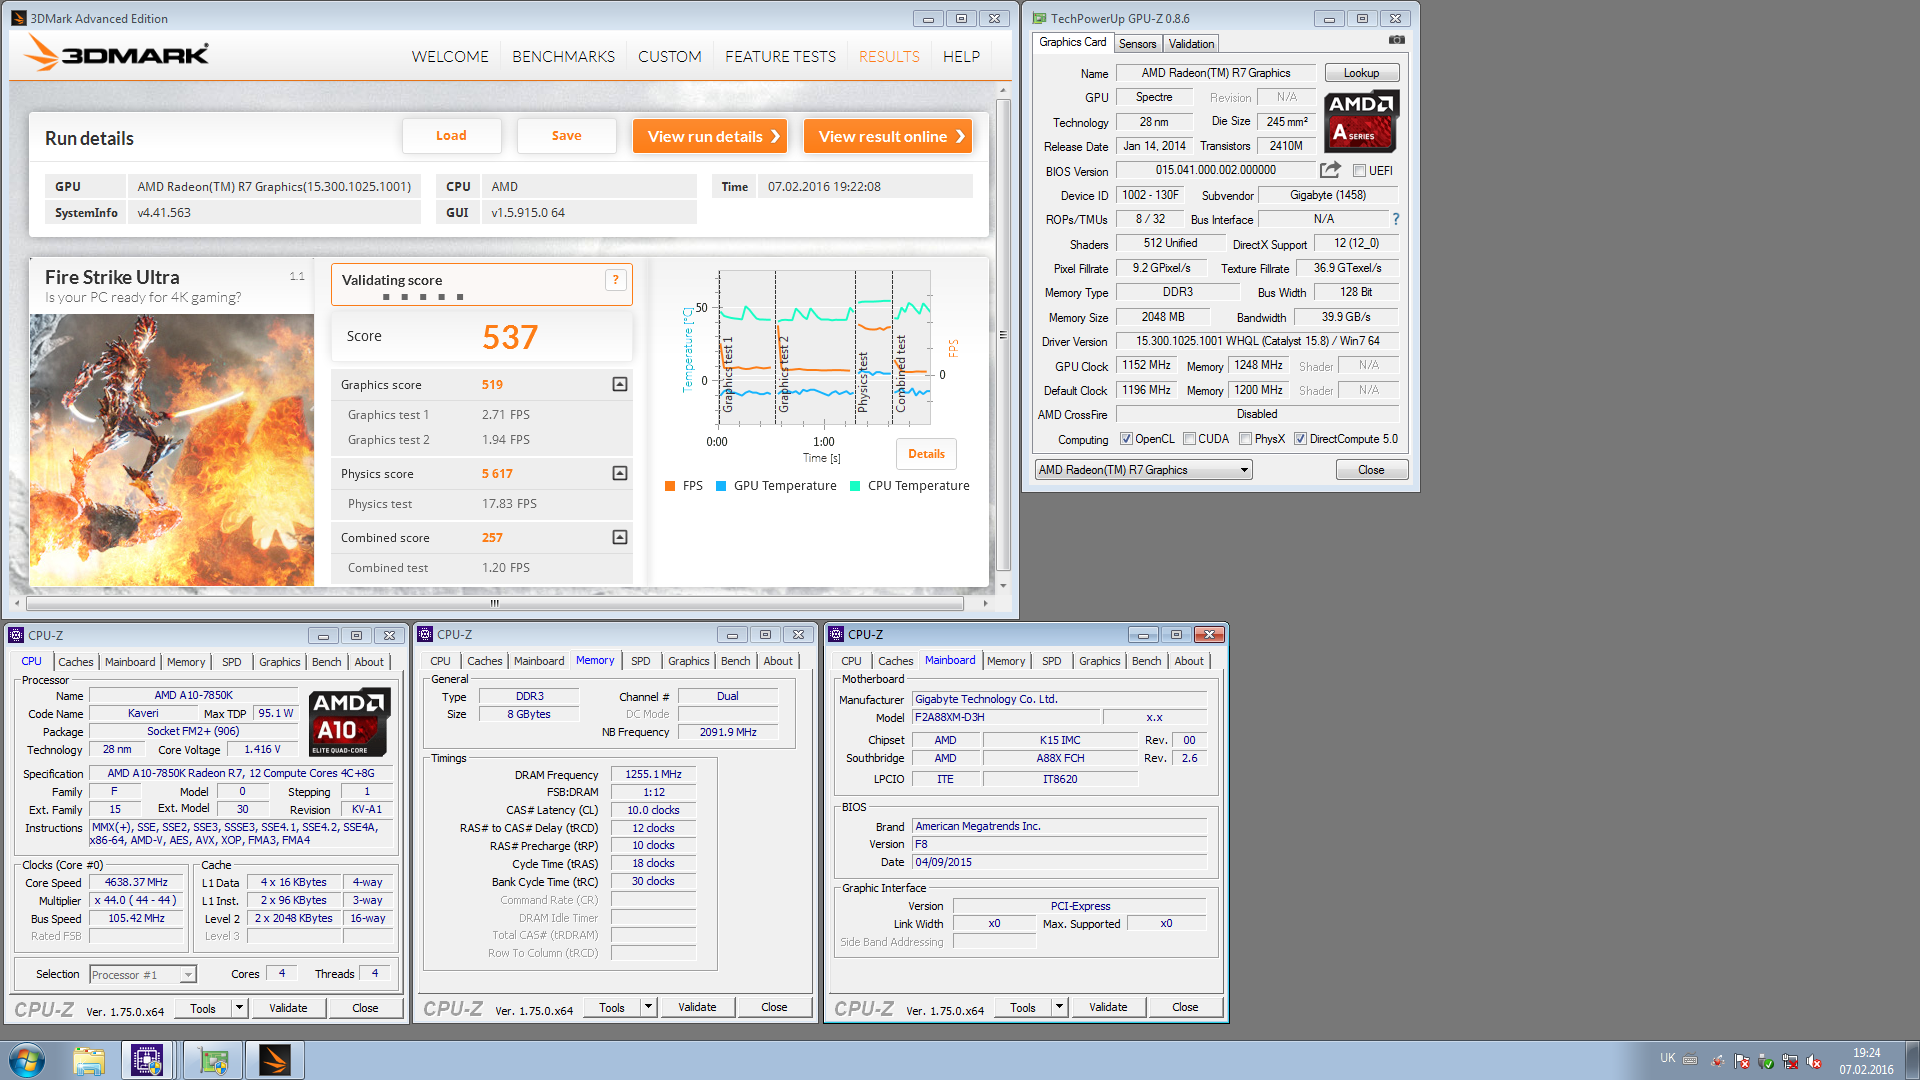This screenshot has width=1920, height=1080.
Task: Open the Windows Start orb
Action: [x=27, y=1060]
